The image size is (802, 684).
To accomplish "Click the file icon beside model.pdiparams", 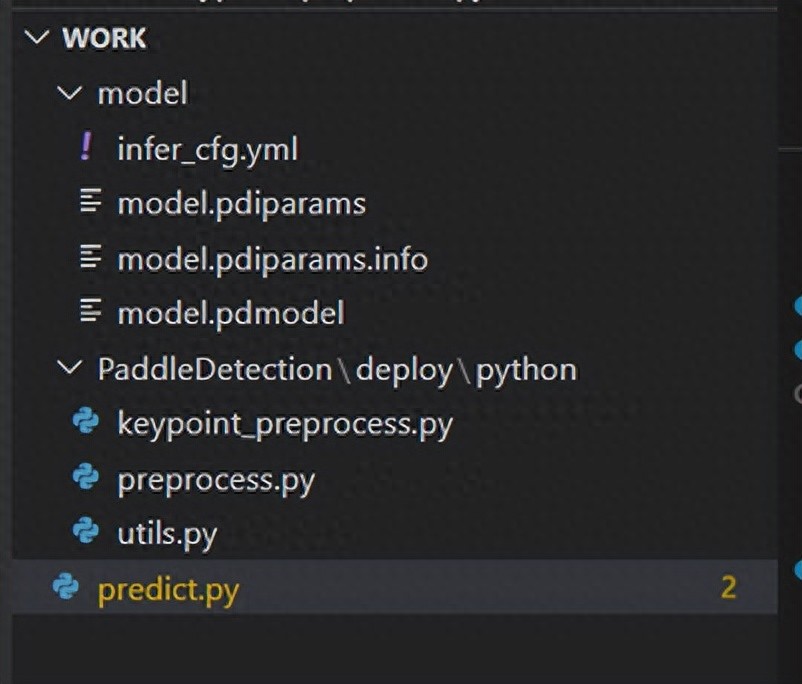I will (x=90, y=203).
